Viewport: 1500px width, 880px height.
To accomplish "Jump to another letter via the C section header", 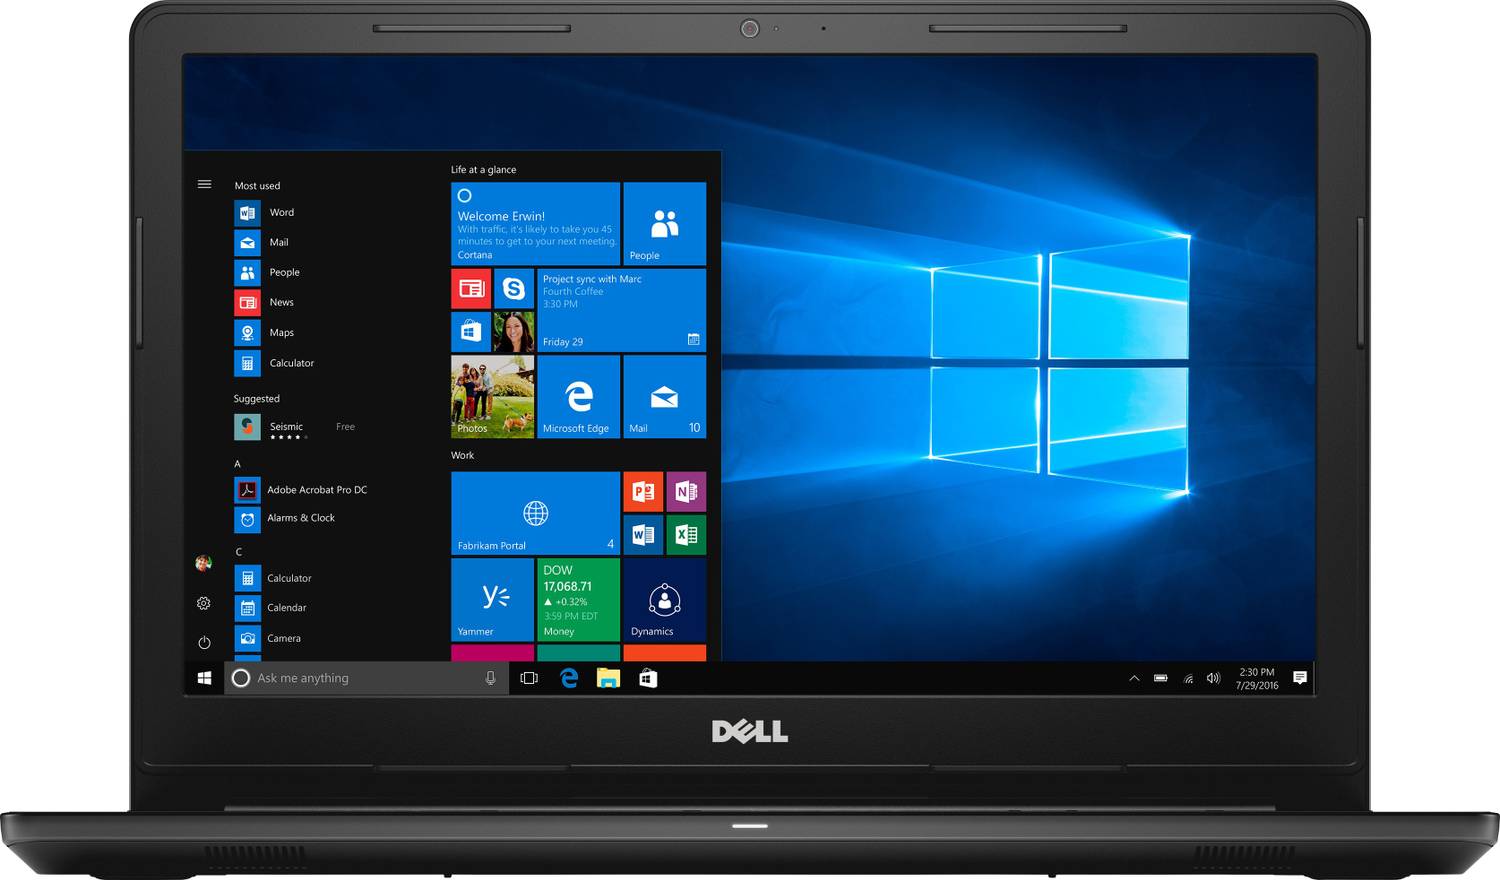I will click(x=238, y=551).
